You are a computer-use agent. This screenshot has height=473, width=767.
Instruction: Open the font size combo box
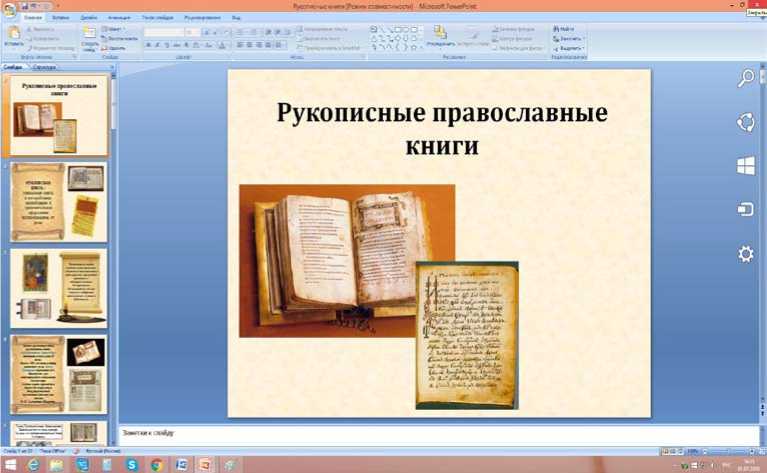point(192,32)
